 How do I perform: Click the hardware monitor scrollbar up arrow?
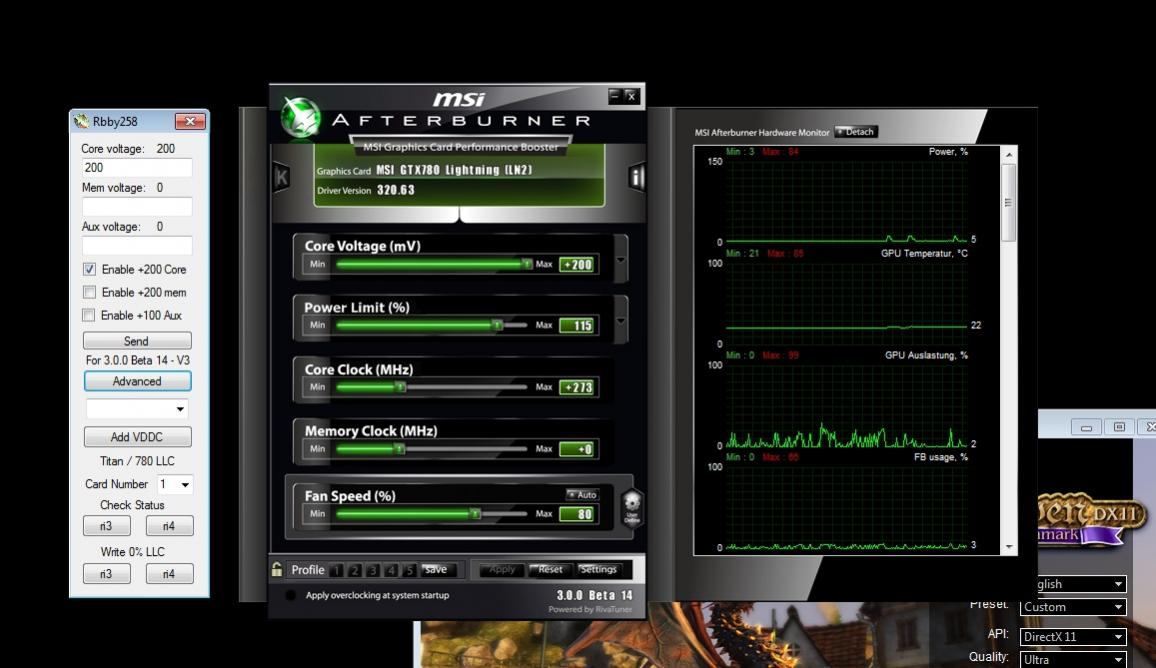pyautogui.click(x=1009, y=155)
